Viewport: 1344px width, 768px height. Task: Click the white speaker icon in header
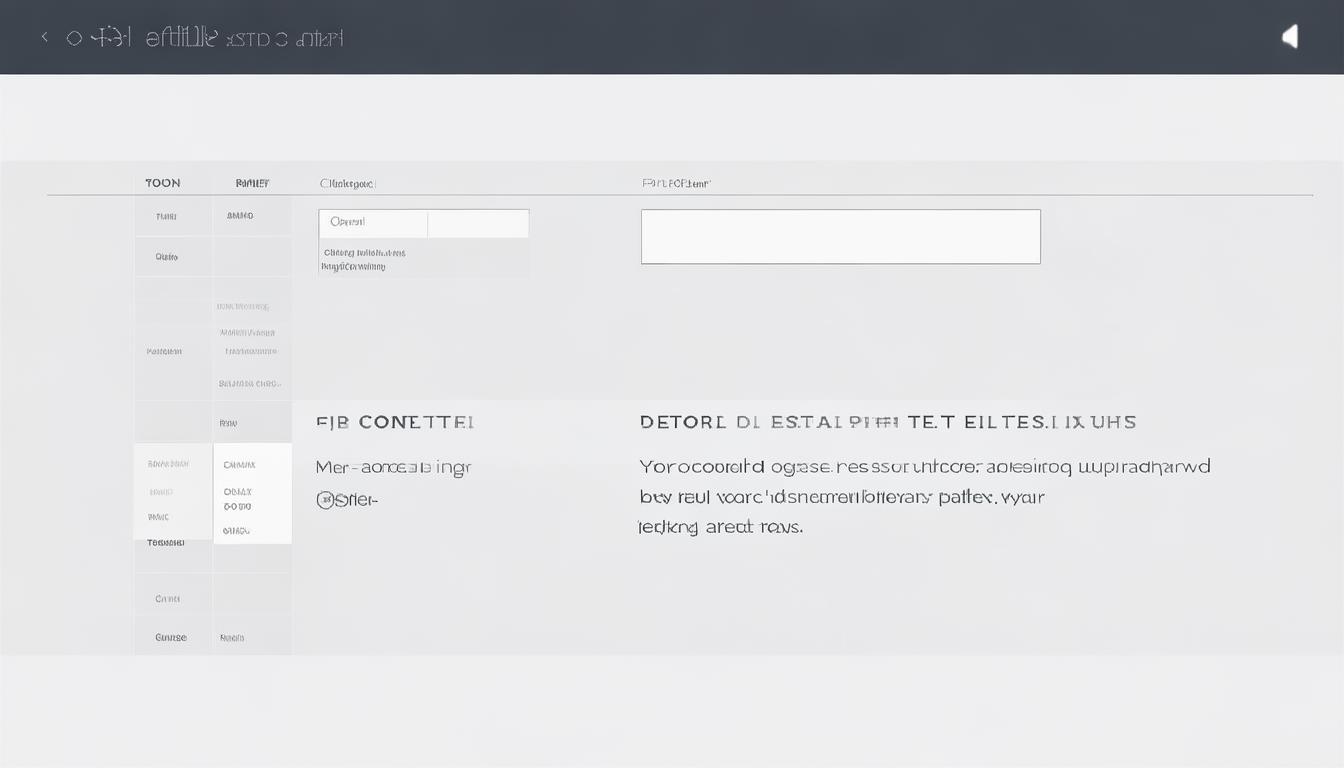tap(1290, 37)
